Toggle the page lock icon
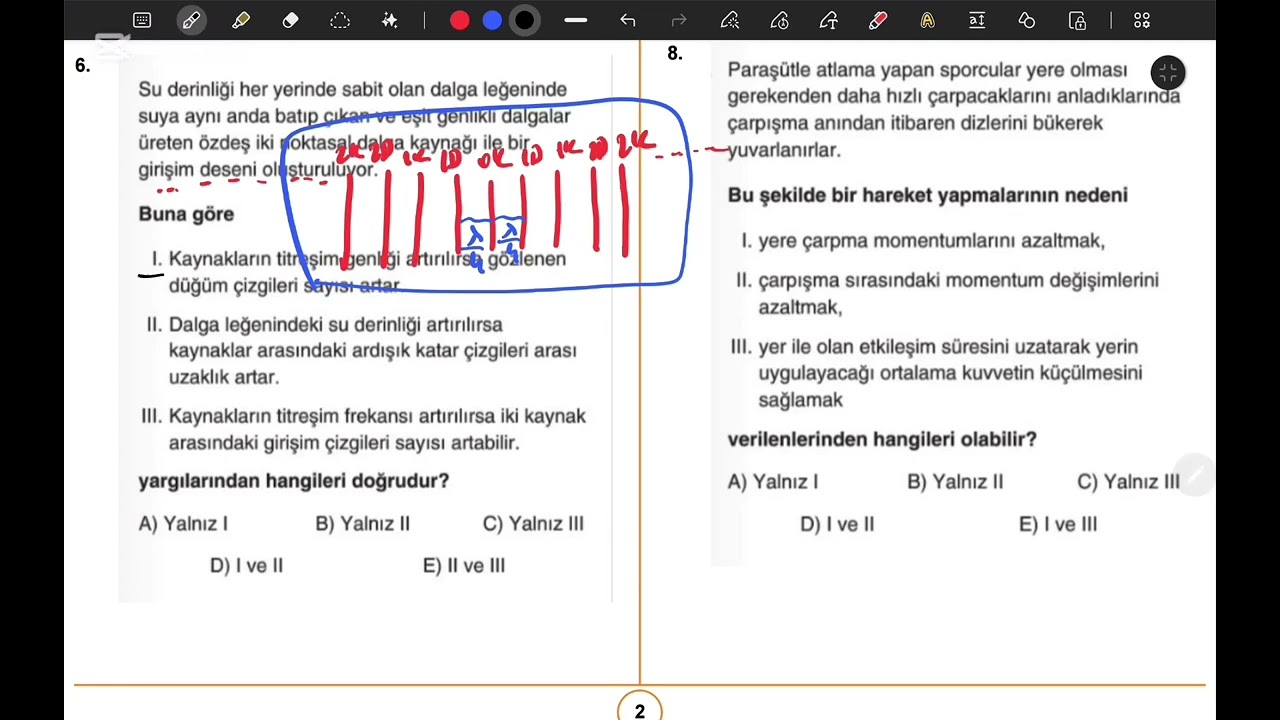 tap(1077, 20)
